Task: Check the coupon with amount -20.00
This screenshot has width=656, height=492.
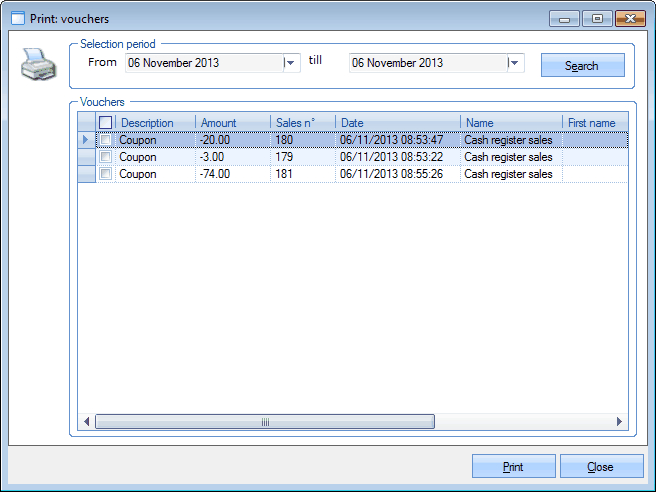Action: point(106,140)
